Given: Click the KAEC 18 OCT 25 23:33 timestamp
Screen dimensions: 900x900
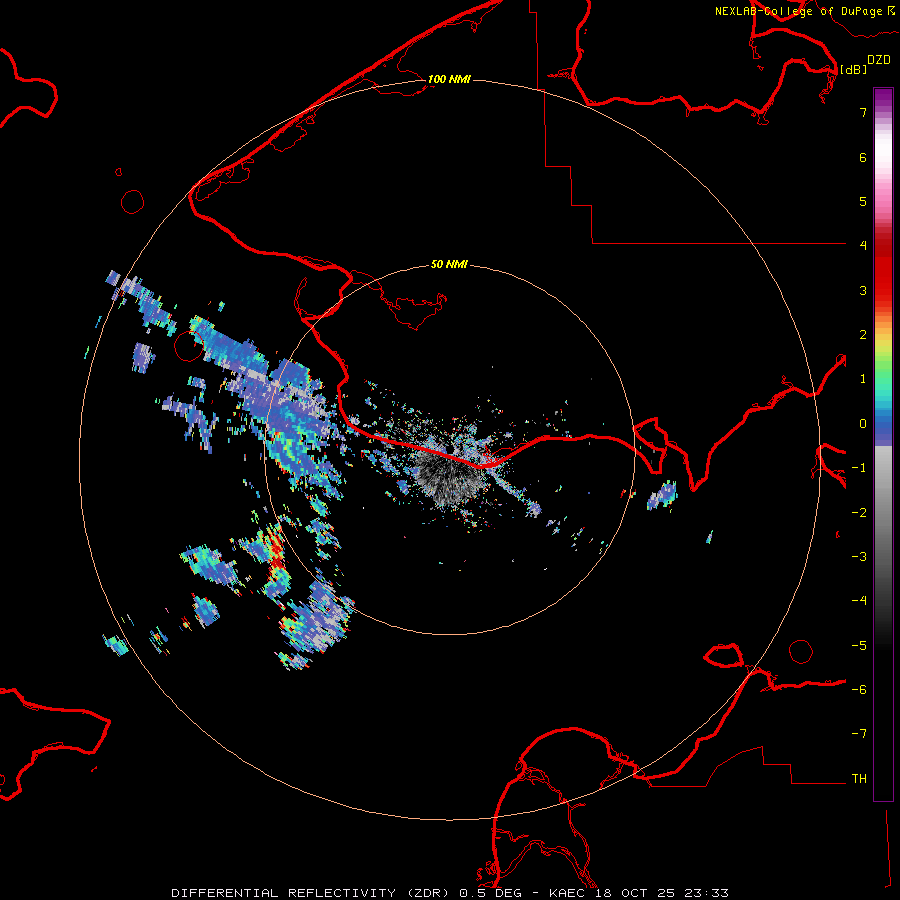Looking at the screenshot, I should [x=639, y=893].
